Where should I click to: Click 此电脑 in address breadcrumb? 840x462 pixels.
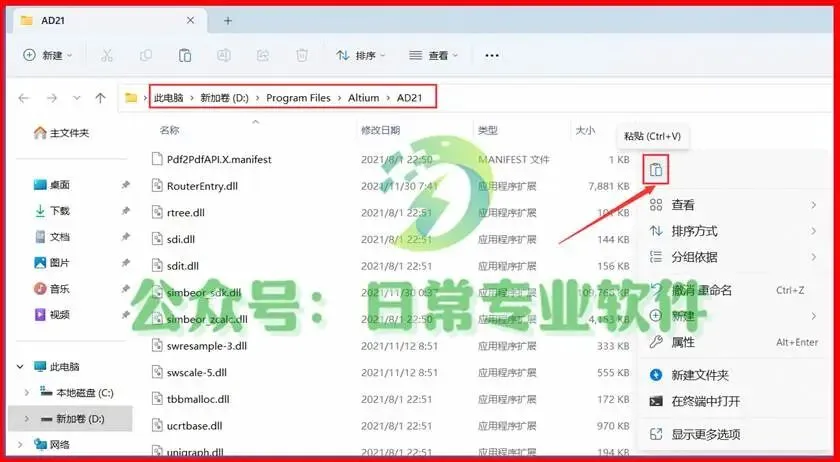coord(168,98)
